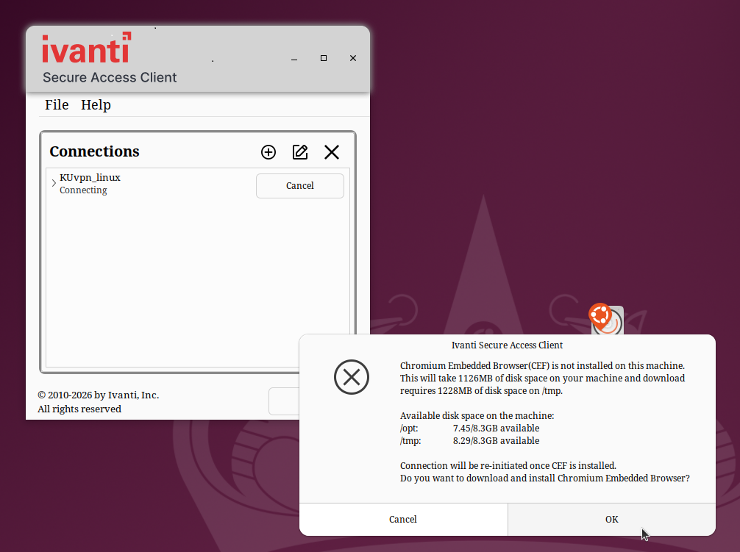
Task: Select the KUvpn_linux connection name
Action: click(x=90, y=177)
